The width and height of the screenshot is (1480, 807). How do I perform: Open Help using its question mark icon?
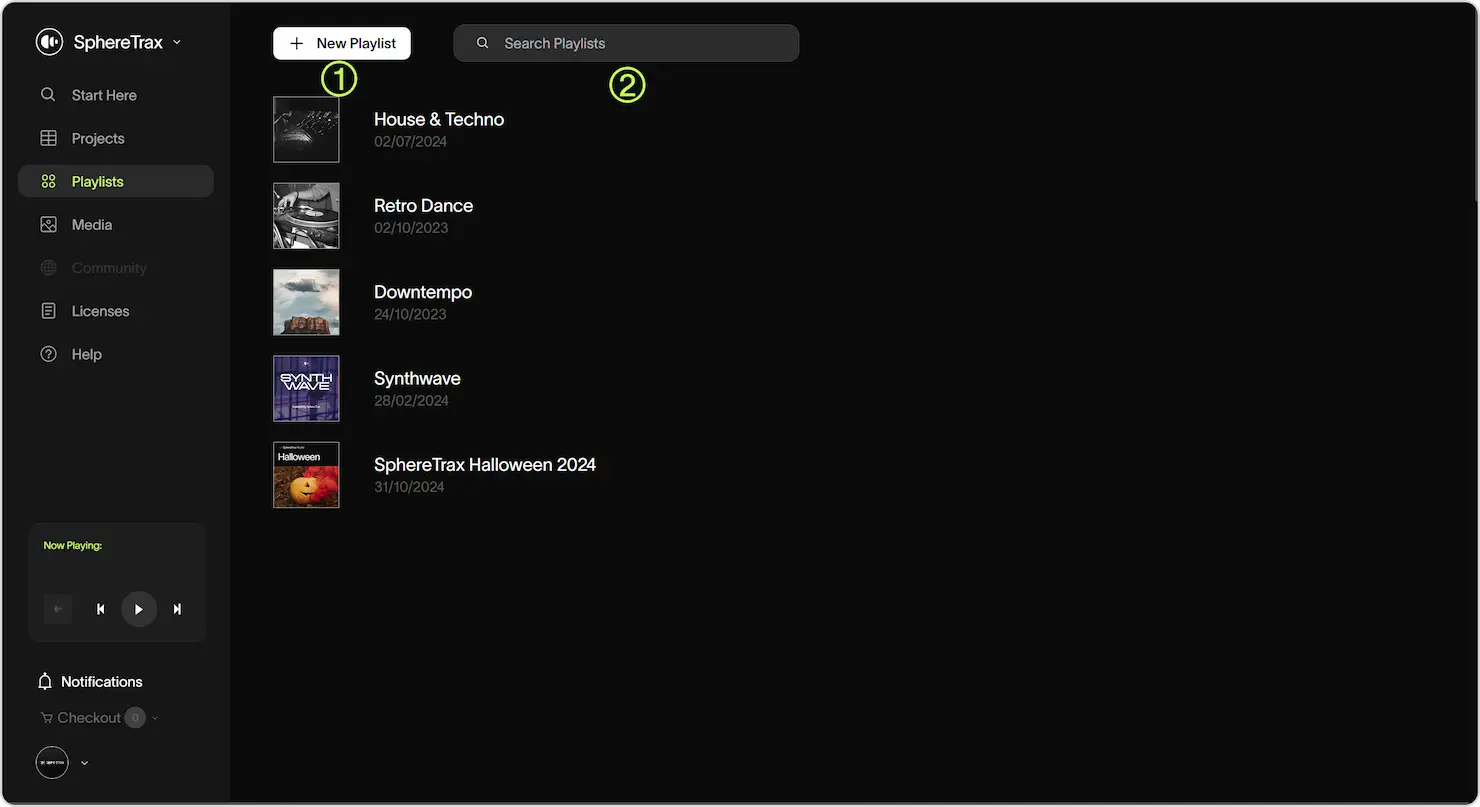48,353
